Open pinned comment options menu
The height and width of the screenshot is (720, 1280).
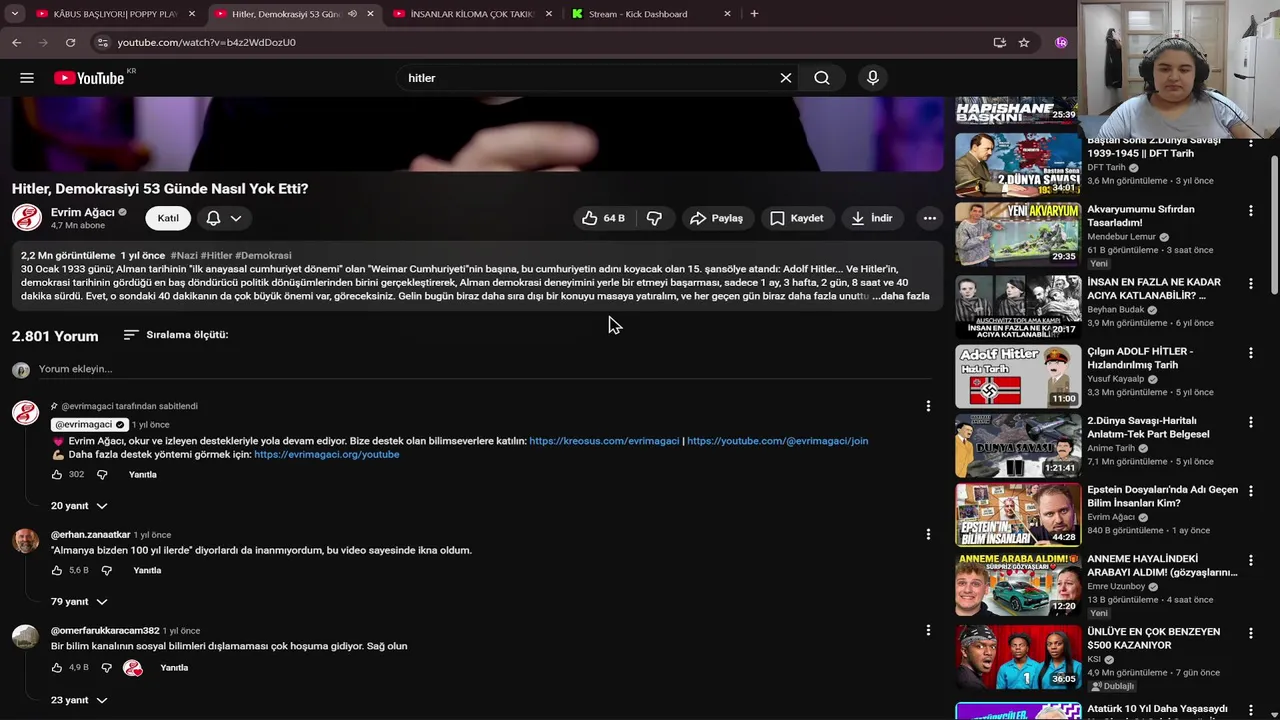click(x=928, y=406)
